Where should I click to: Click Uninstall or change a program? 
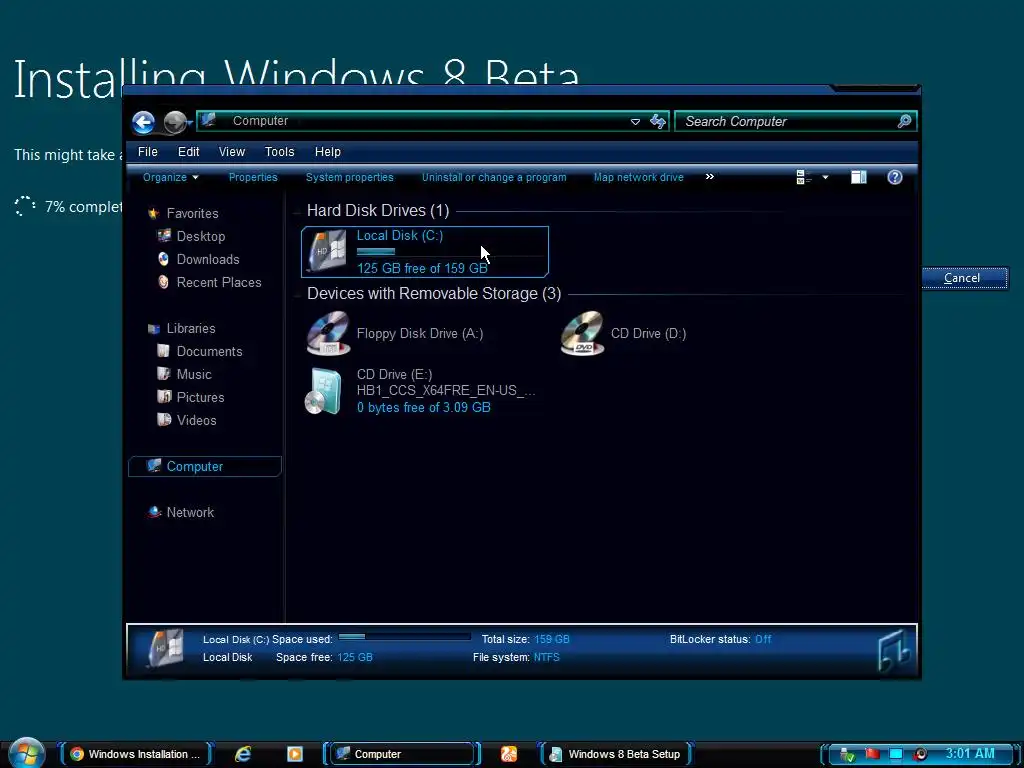click(494, 177)
